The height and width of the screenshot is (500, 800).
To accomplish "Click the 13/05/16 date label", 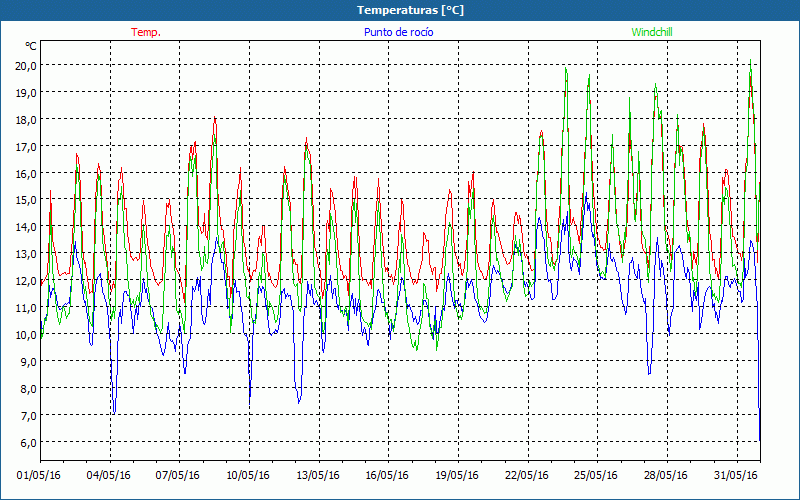I will coord(318,476).
